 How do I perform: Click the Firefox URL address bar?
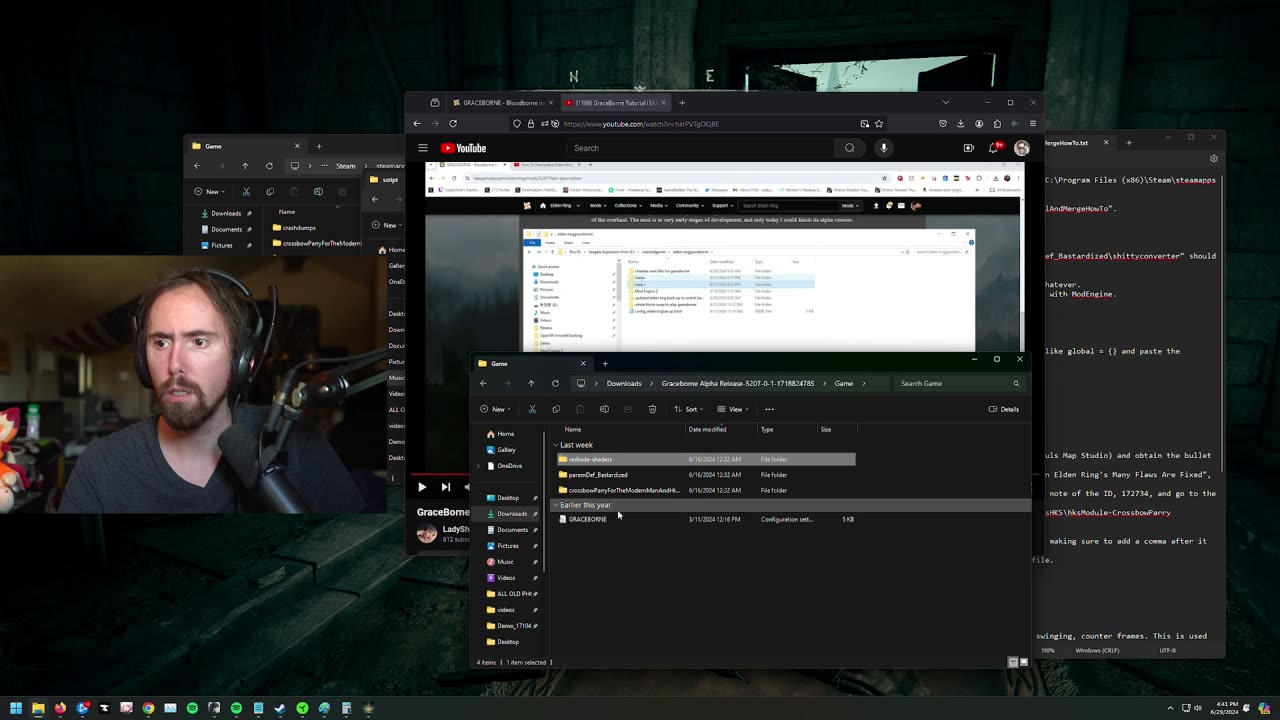click(x=700, y=123)
